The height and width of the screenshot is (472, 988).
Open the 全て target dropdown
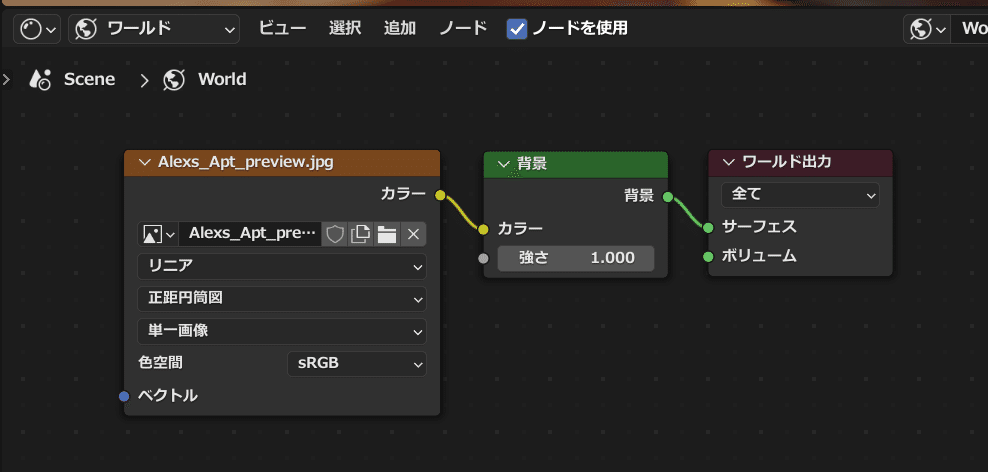pyautogui.click(x=800, y=195)
